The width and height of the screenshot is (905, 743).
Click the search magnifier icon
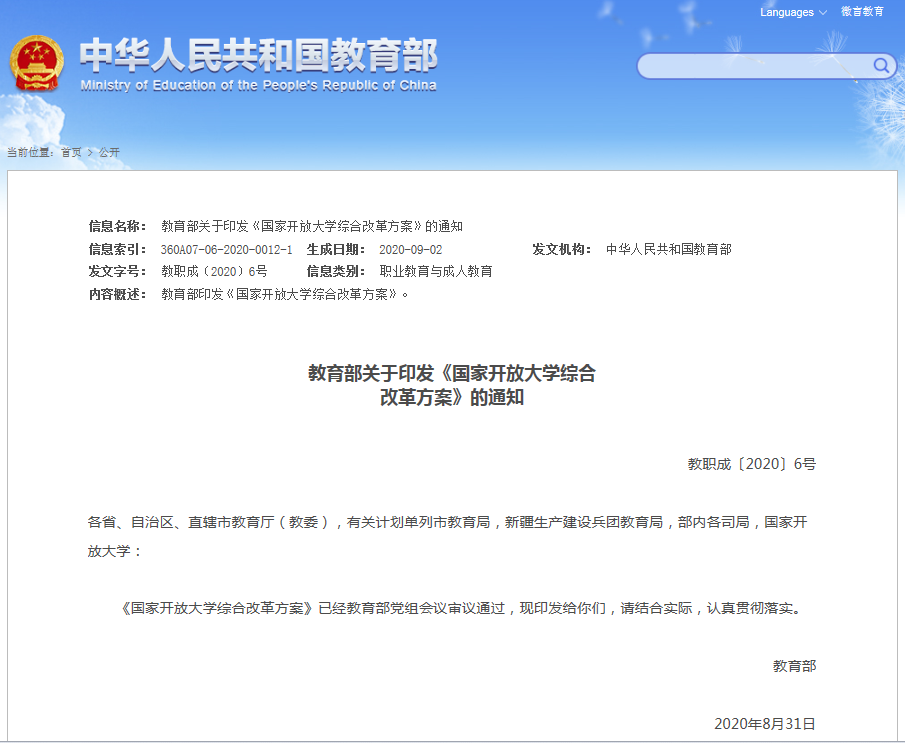(x=881, y=66)
